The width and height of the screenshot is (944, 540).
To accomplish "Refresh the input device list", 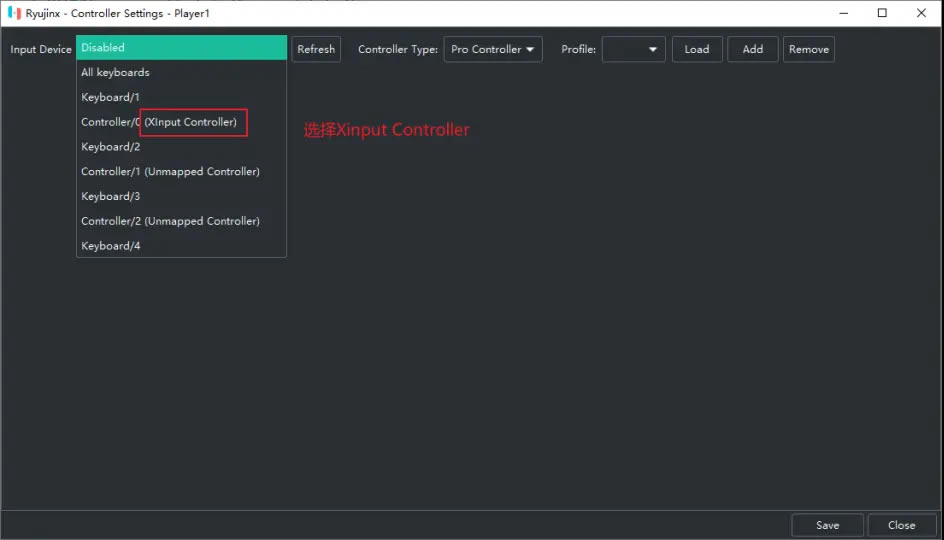I will (x=316, y=49).
